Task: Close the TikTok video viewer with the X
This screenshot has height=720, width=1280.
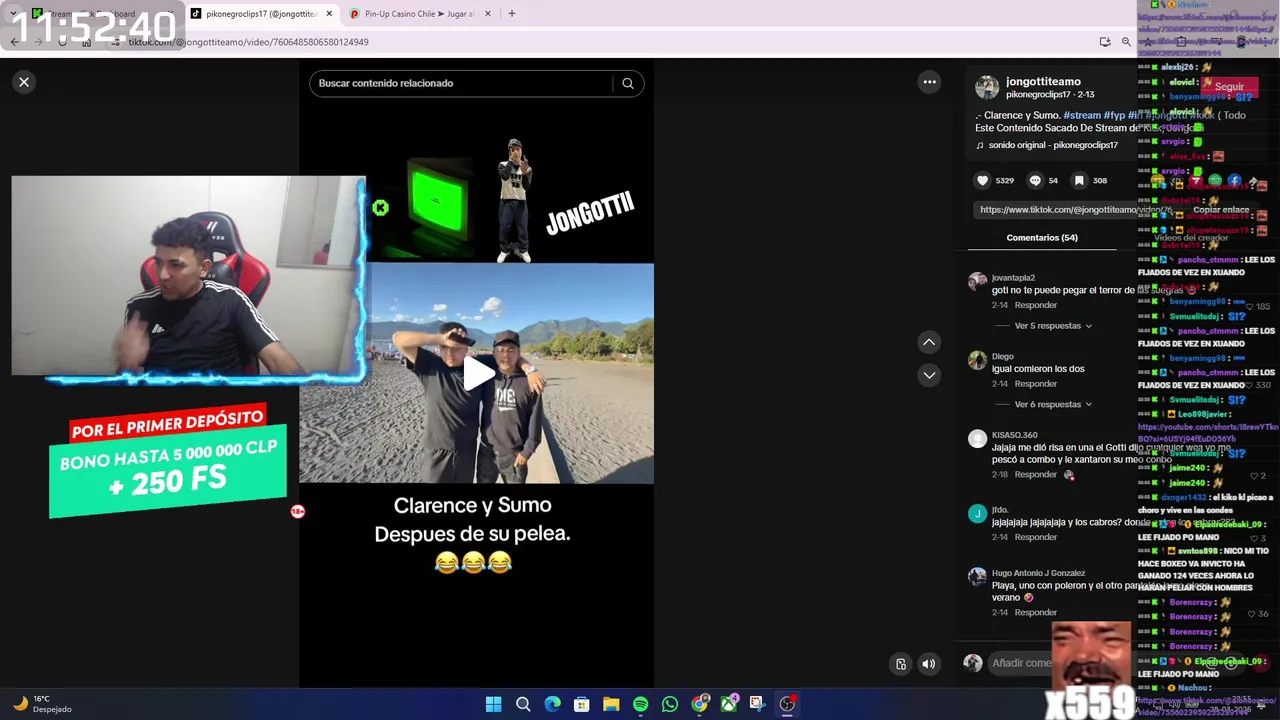Action: (x=24, y=82)
